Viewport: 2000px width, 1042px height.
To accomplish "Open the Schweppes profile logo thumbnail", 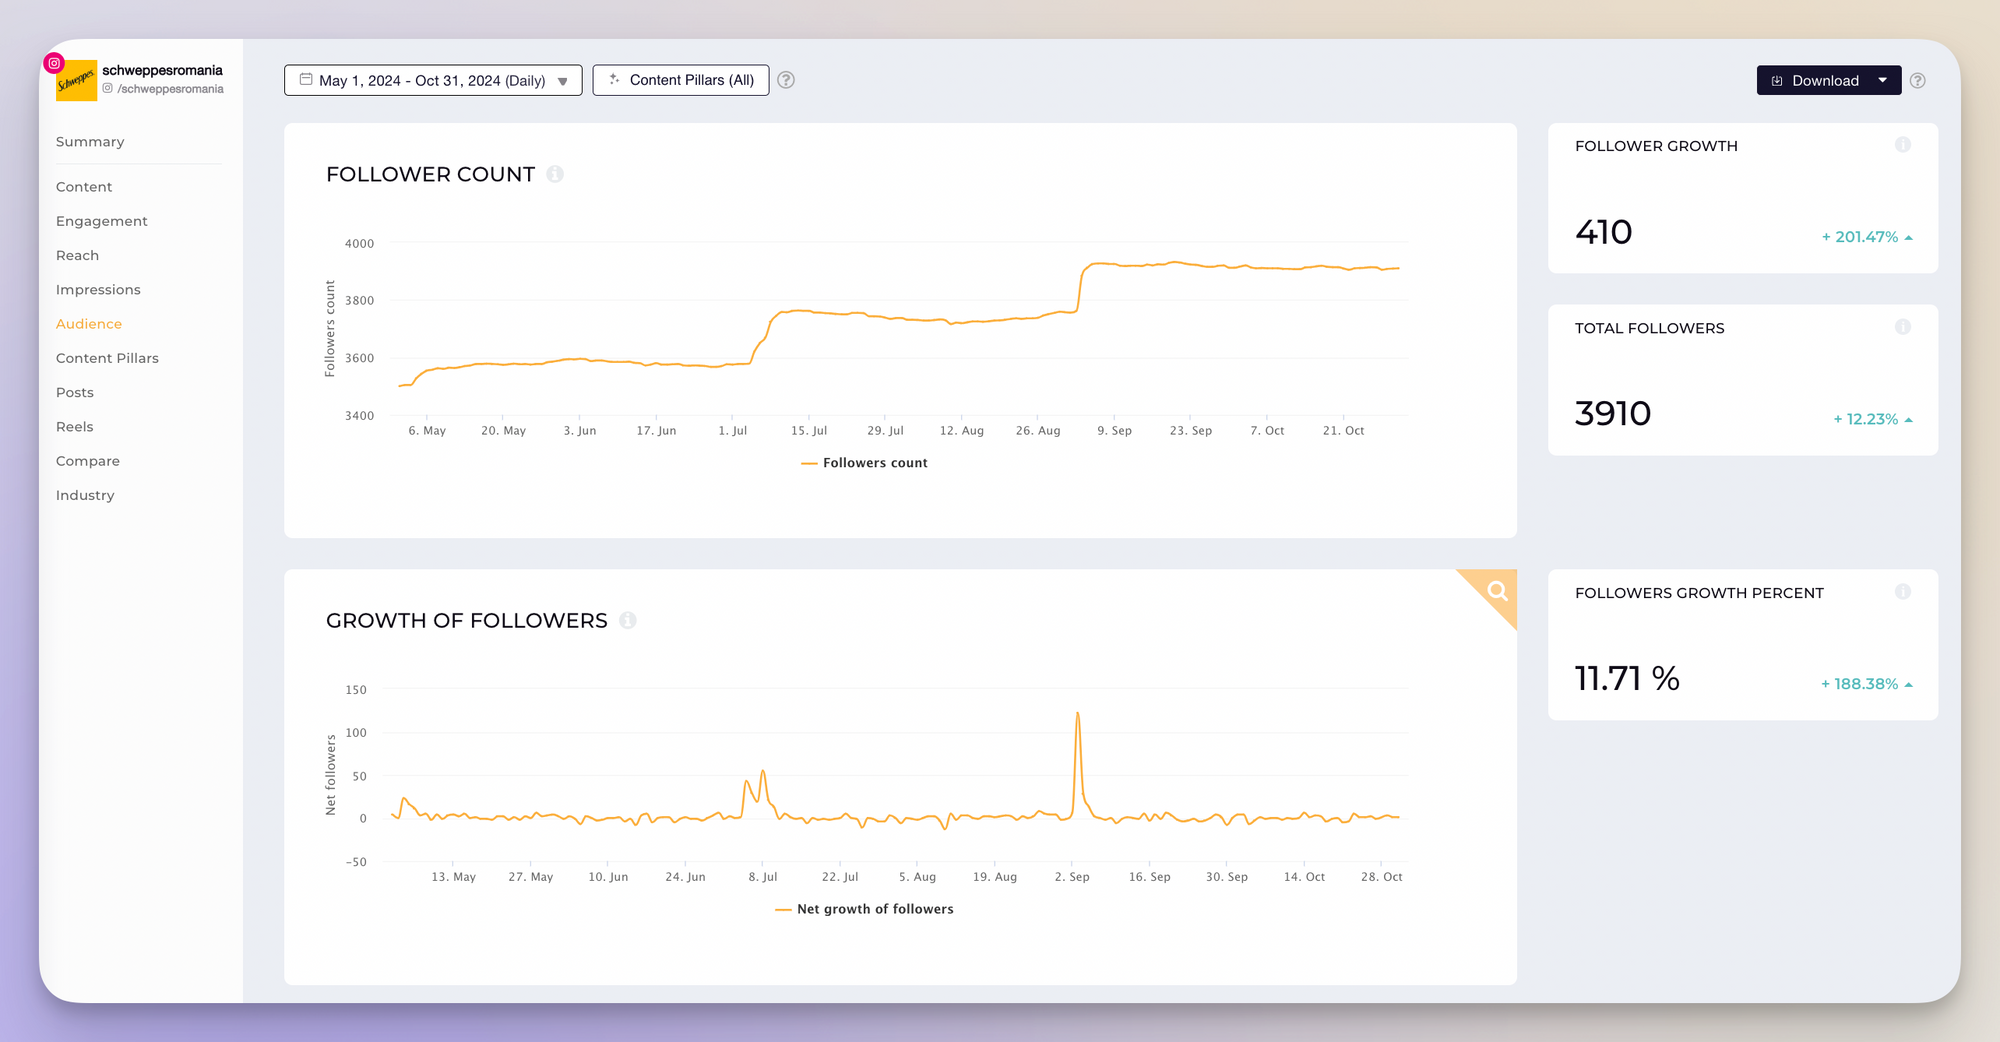I will [77, 81].
